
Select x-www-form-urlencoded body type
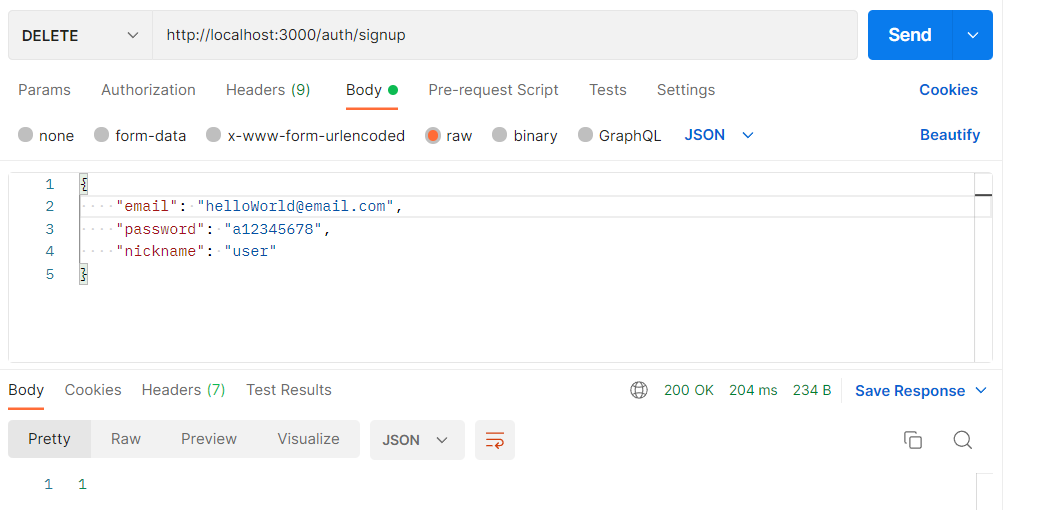click(x=305, y=136)
